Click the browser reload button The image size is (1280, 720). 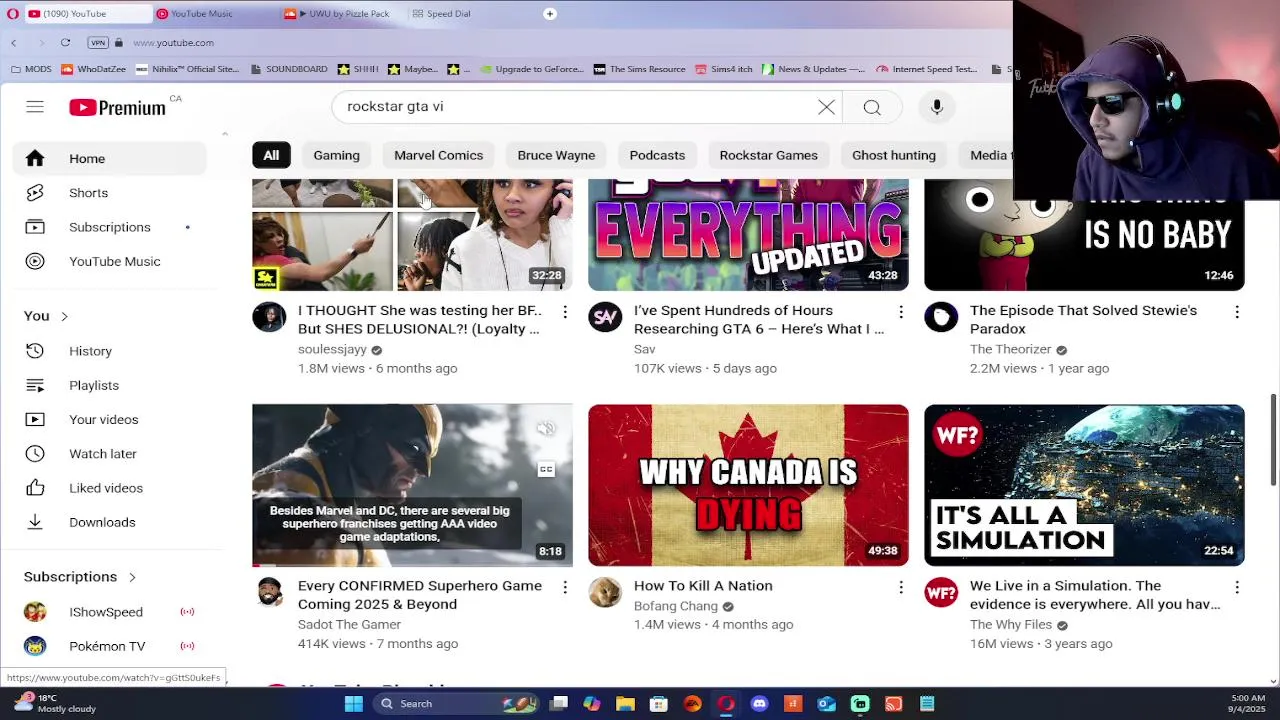[65, 42]
